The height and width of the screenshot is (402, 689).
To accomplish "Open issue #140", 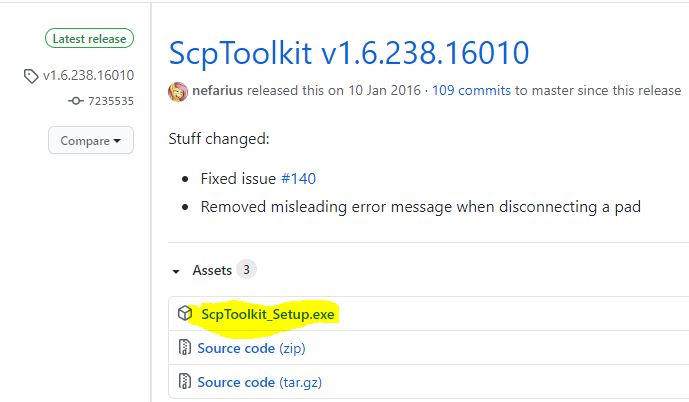I will click(298, 179).
